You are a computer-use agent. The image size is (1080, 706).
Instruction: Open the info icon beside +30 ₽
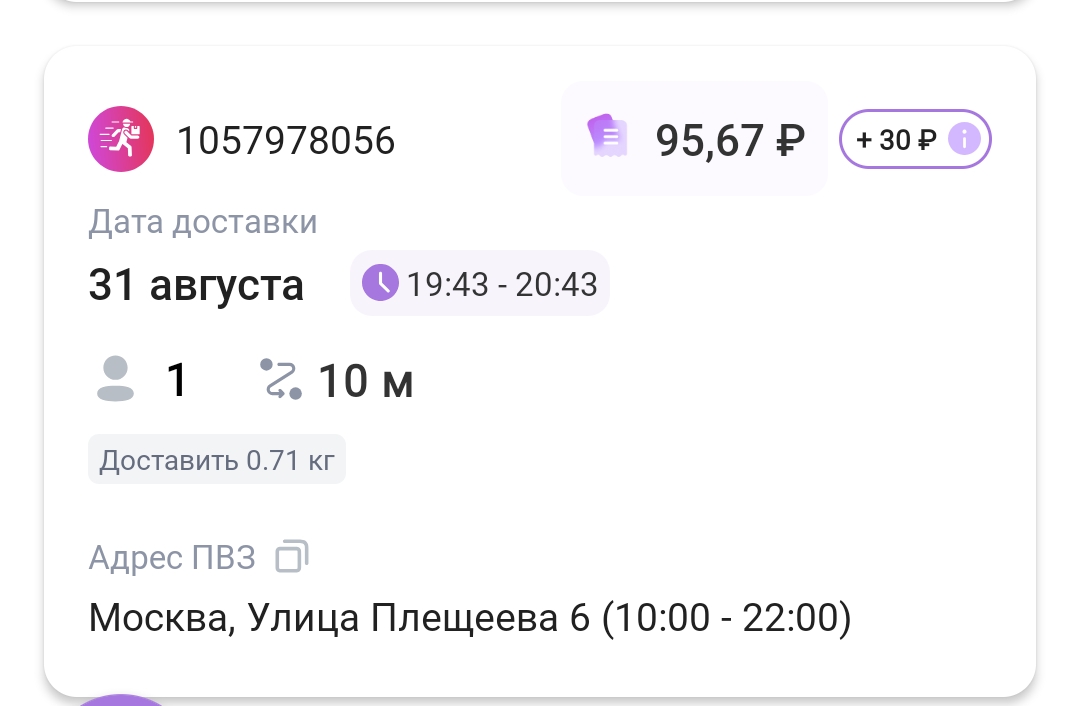click(964, 140)
